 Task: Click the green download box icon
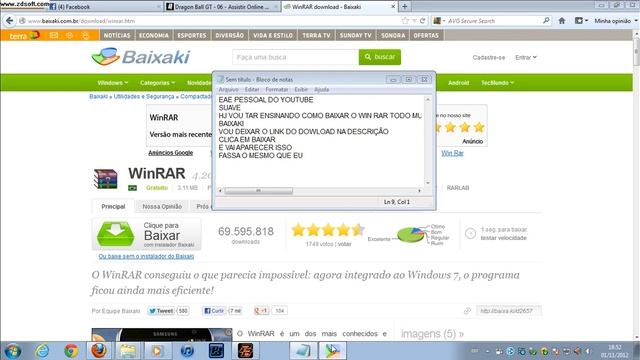coord(116,234)
